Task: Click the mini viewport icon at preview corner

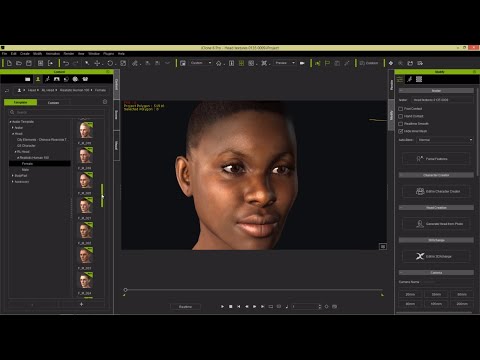Action: 383,246
